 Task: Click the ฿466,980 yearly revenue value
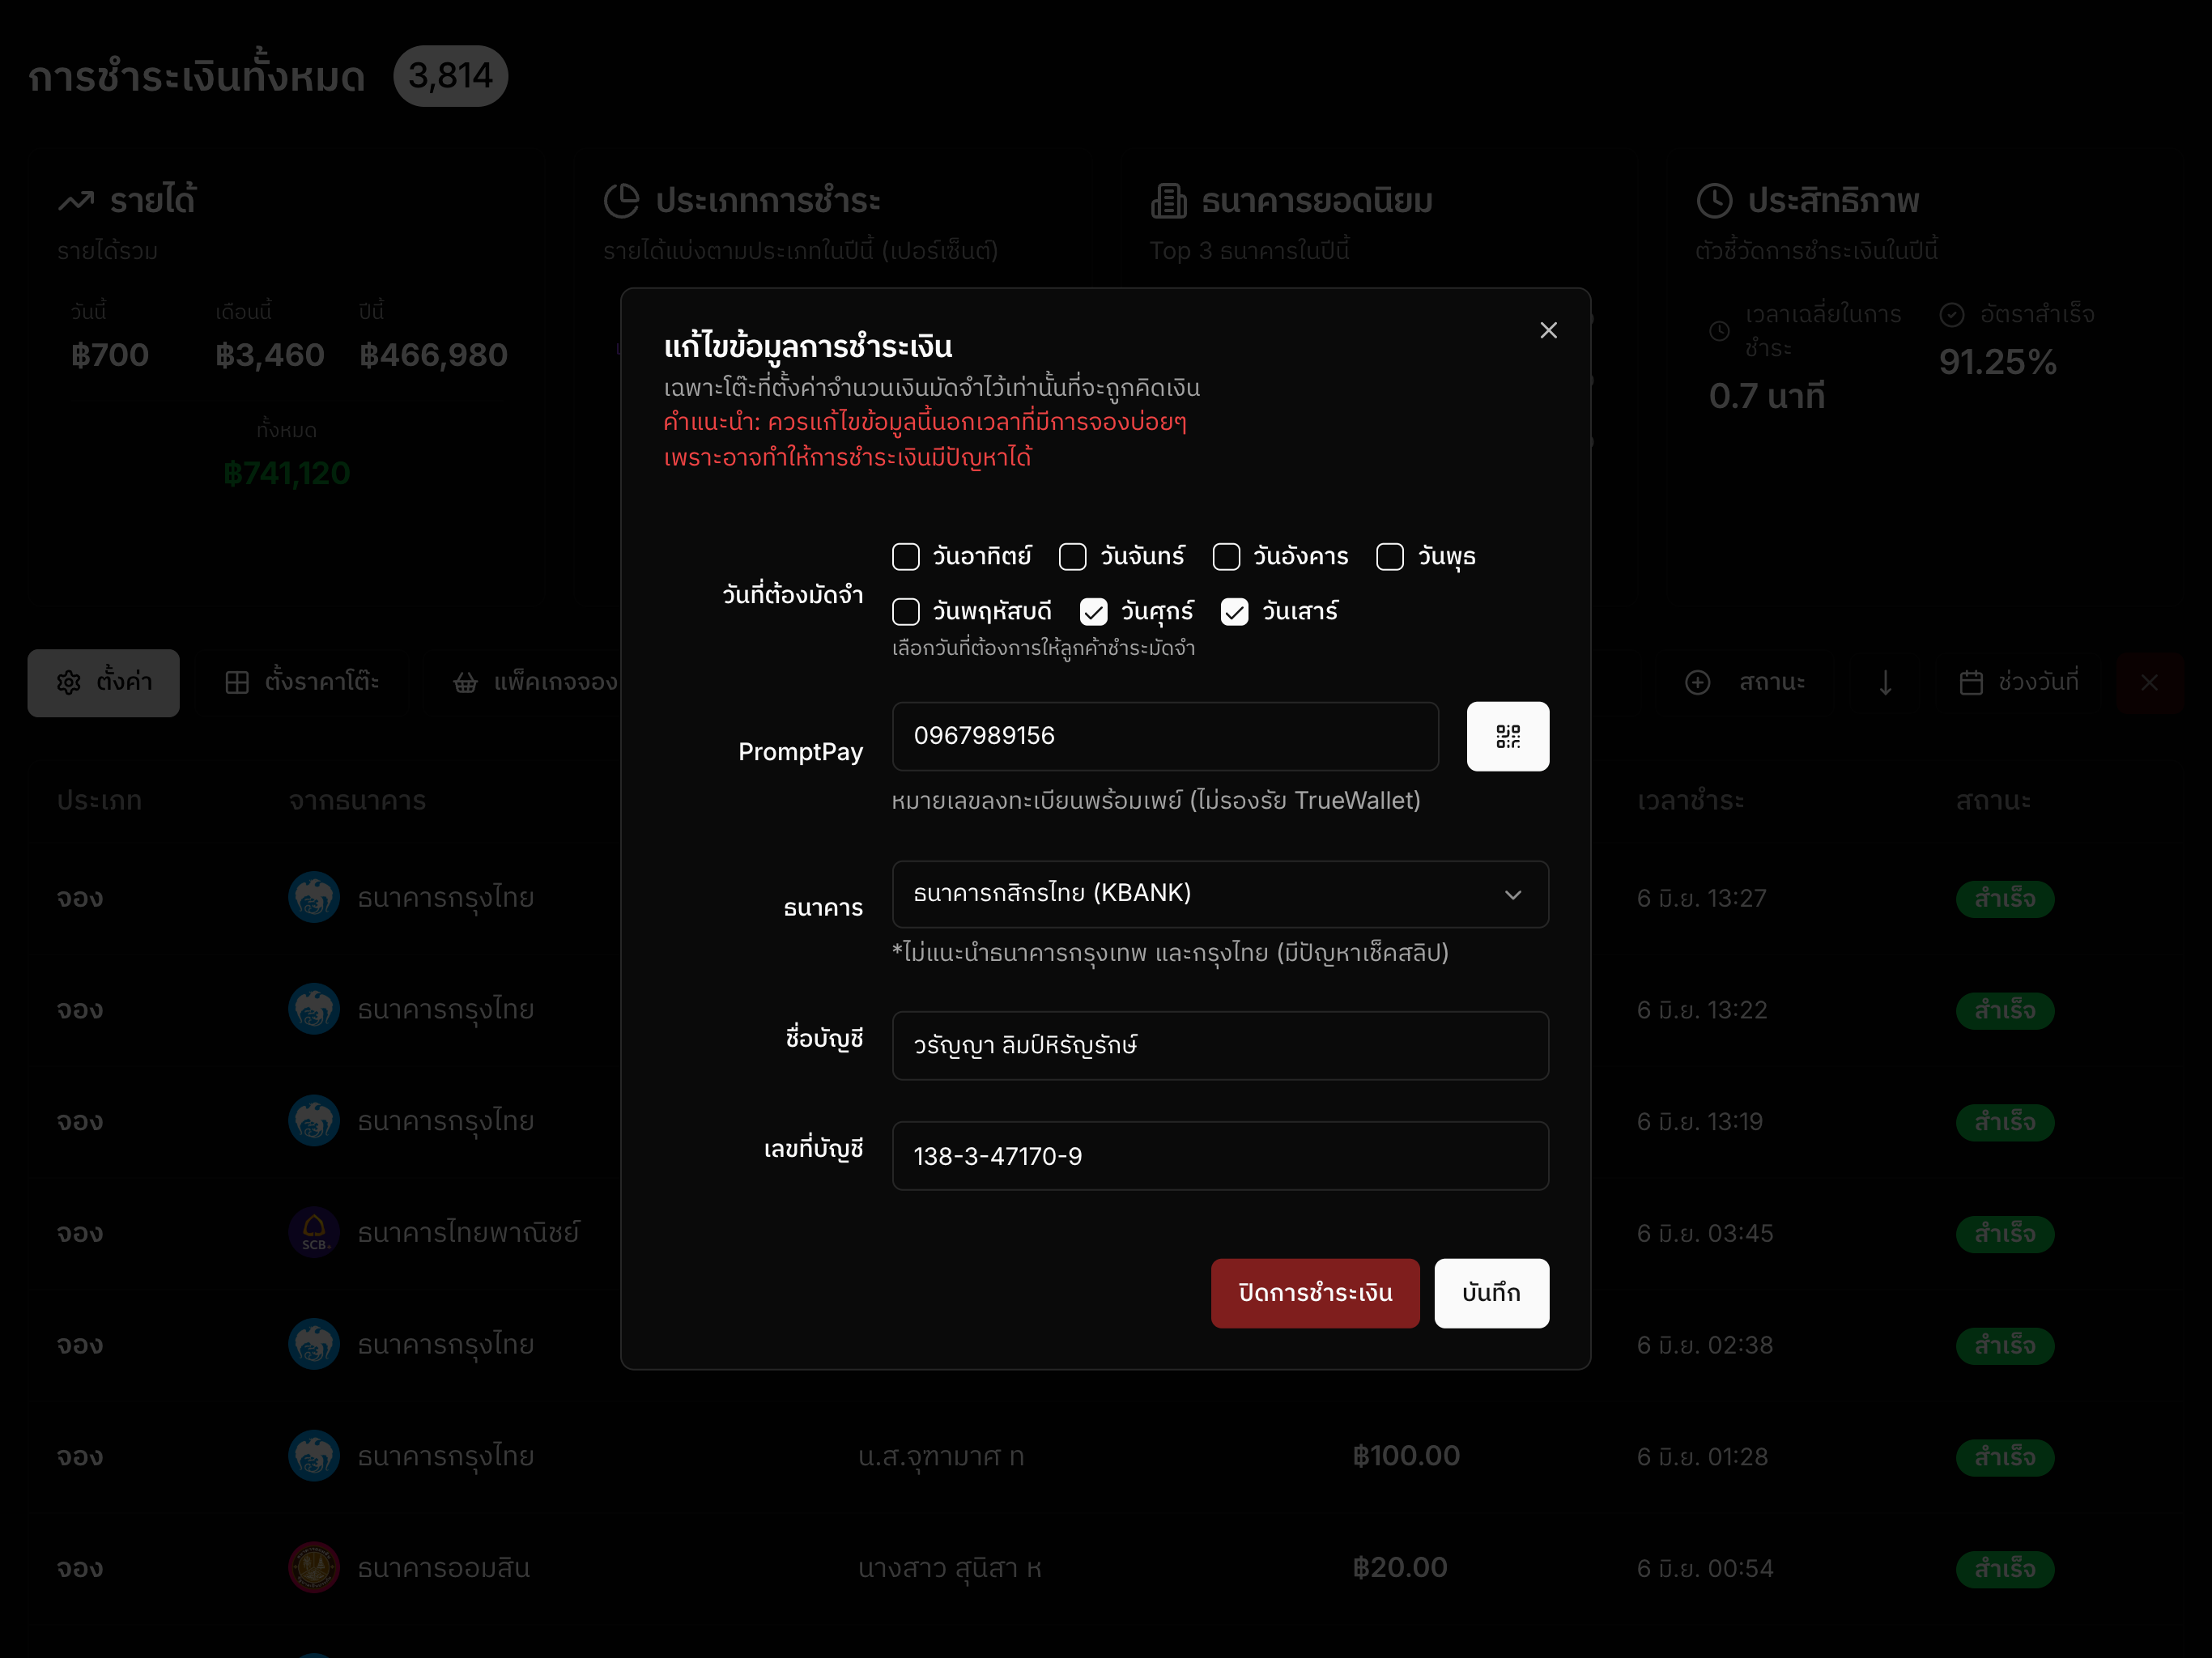point(433,355)
